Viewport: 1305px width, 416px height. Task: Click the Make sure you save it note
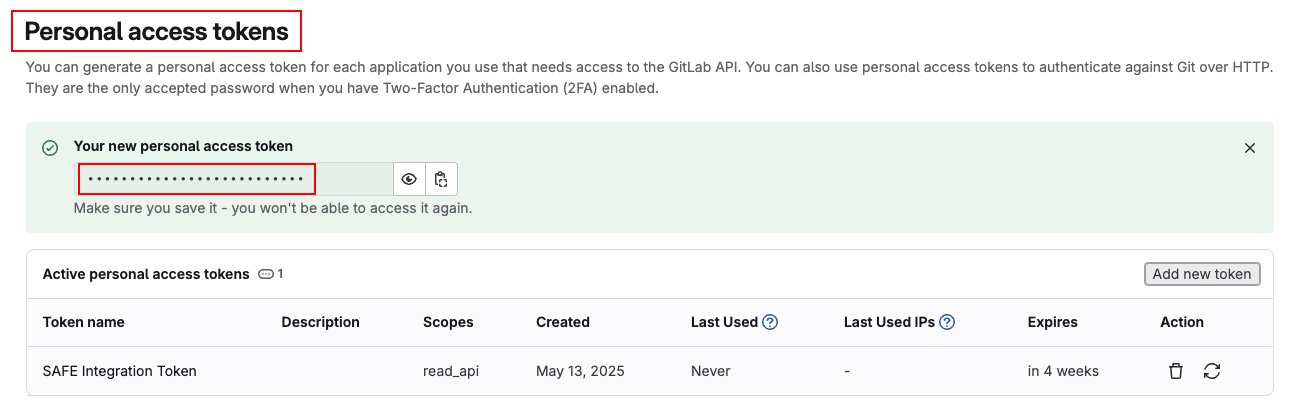pos(273,209)
